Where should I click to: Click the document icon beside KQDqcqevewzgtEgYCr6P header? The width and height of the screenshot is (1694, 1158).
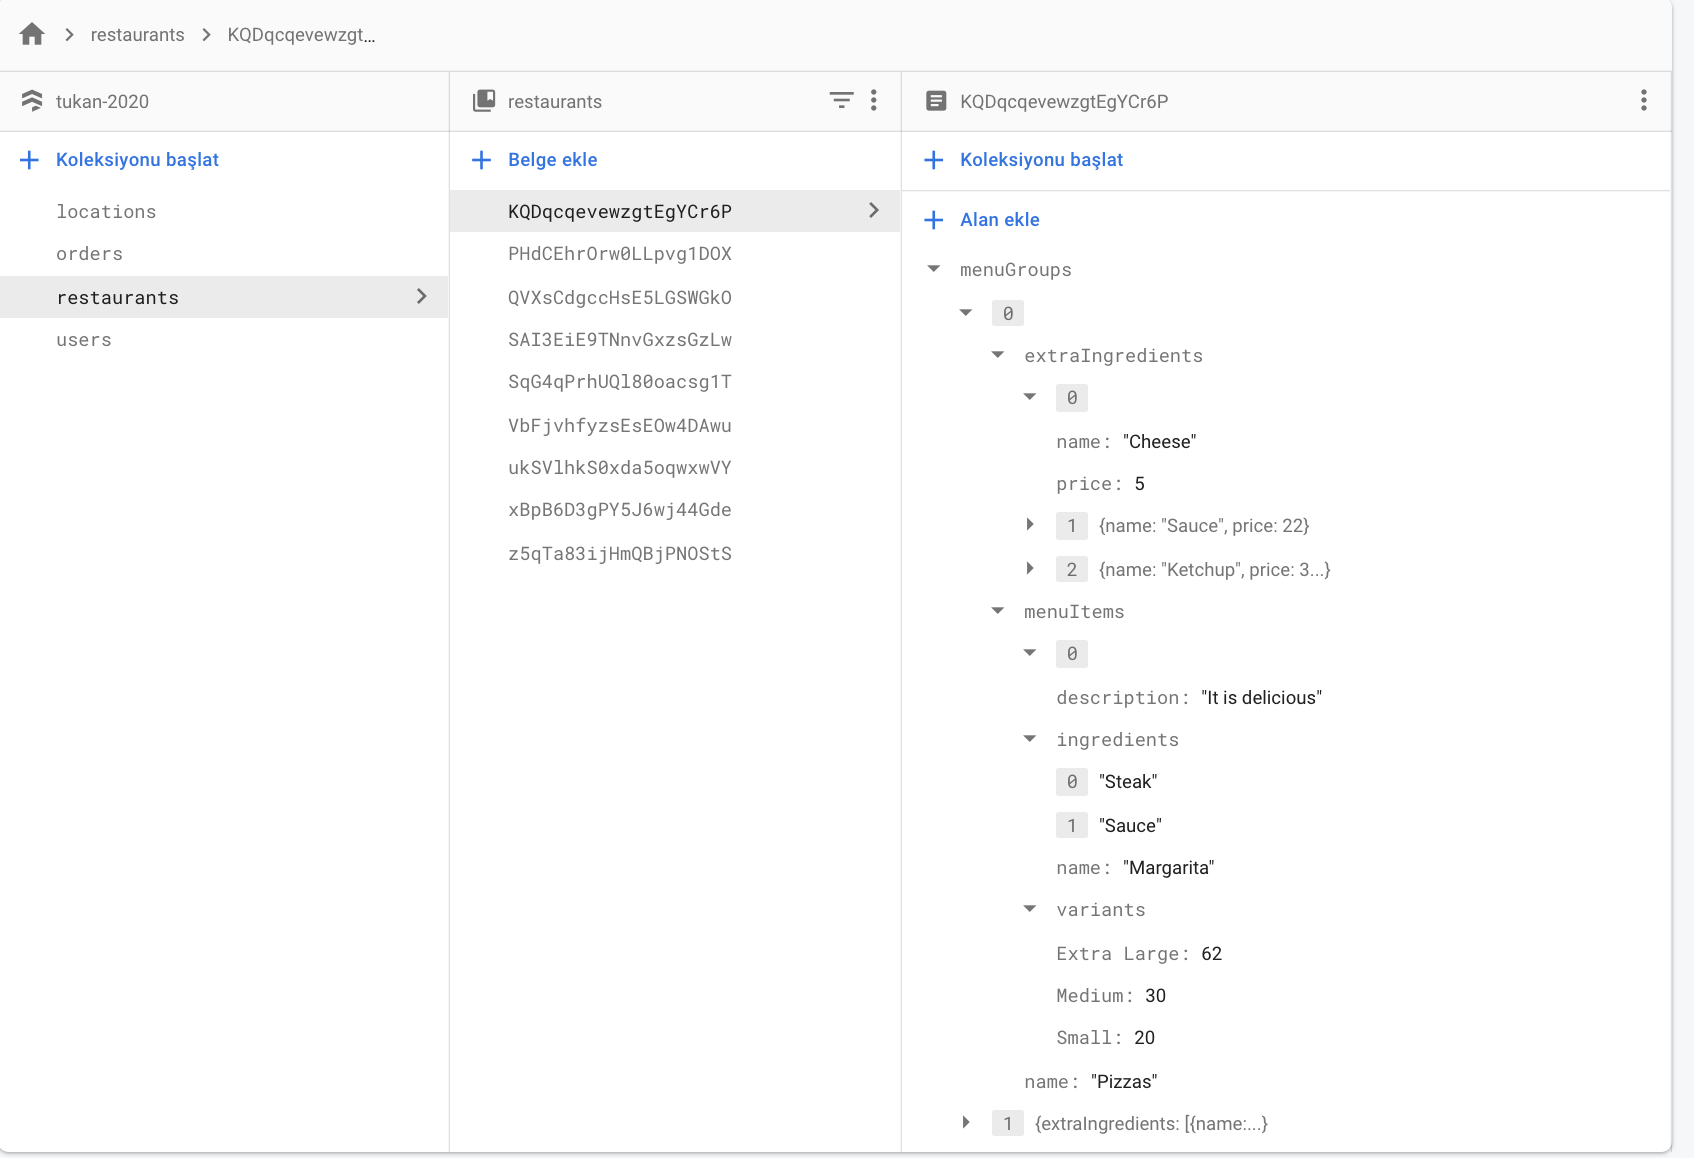936,101
